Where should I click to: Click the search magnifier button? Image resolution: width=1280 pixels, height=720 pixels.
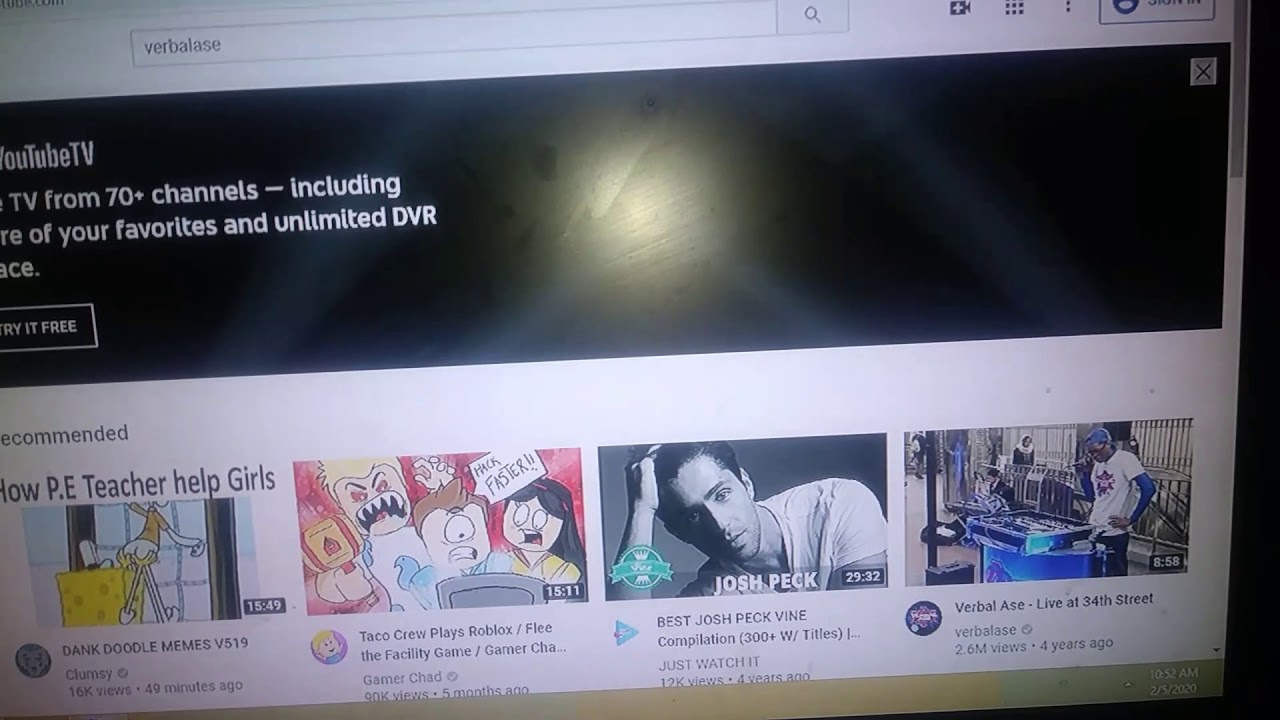tap(812, 14)
